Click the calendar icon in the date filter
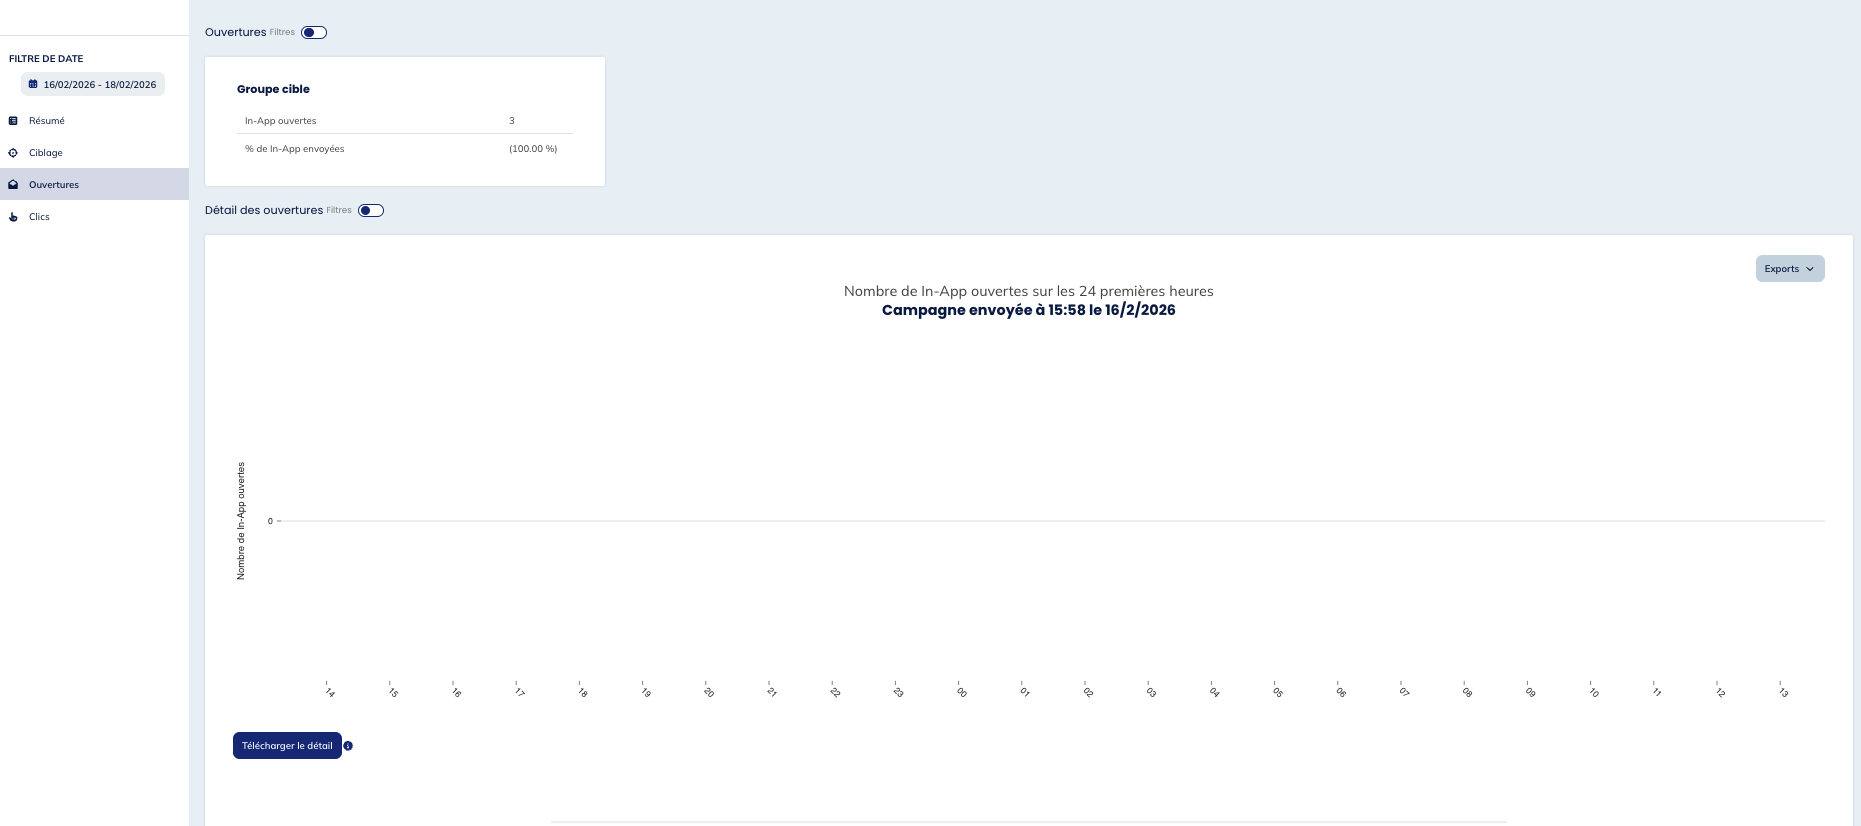 click(33, 85)
